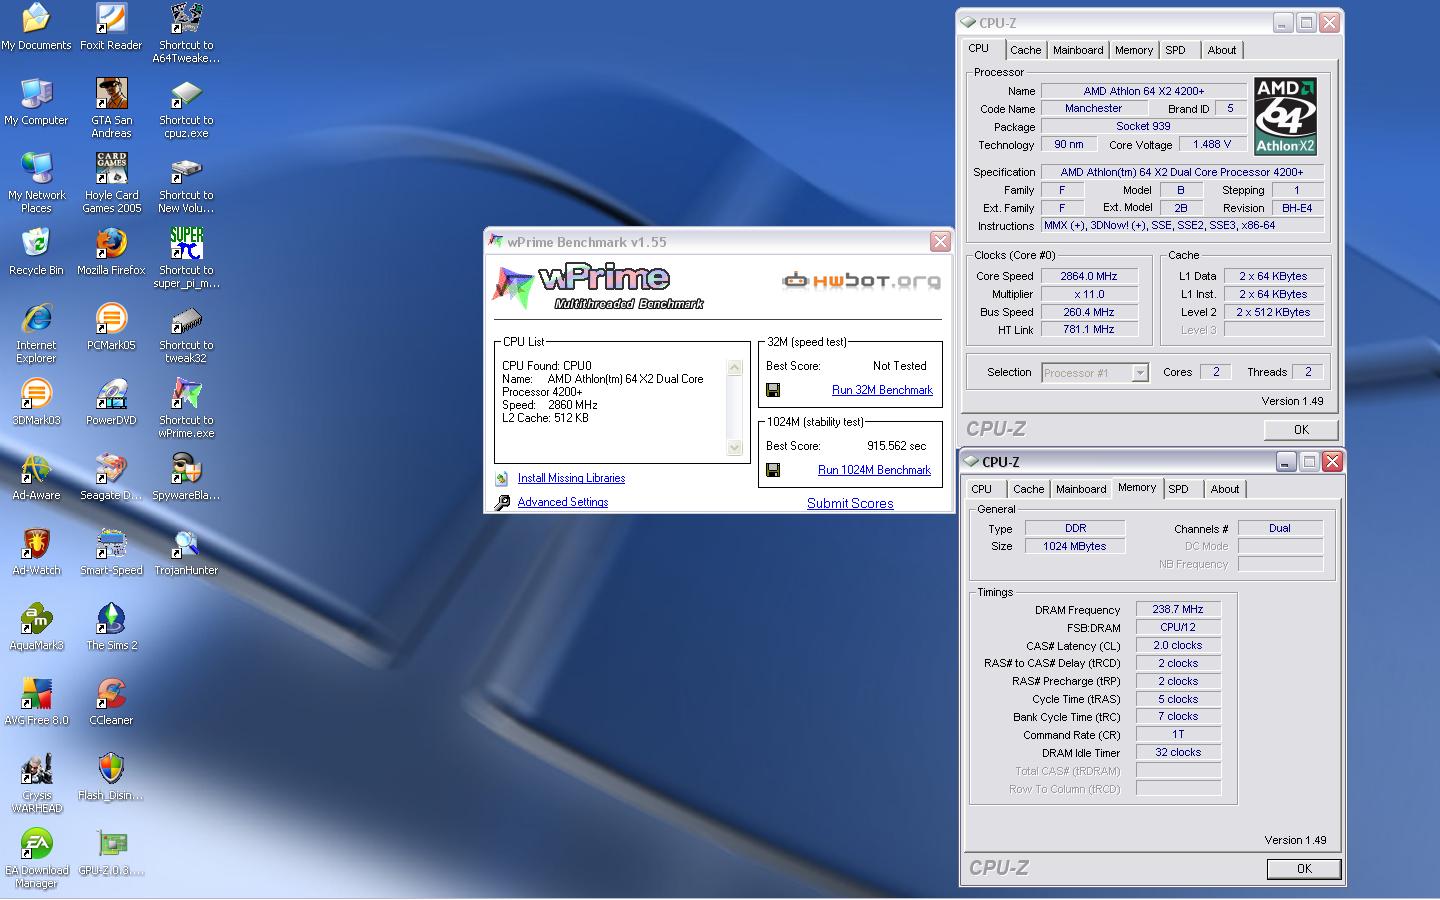Viewport: 1440px width, 900px height.
Task: Open Mainboard tab in lower CPU-Z
Action: pyautogui.click(x=1081, y=489)
